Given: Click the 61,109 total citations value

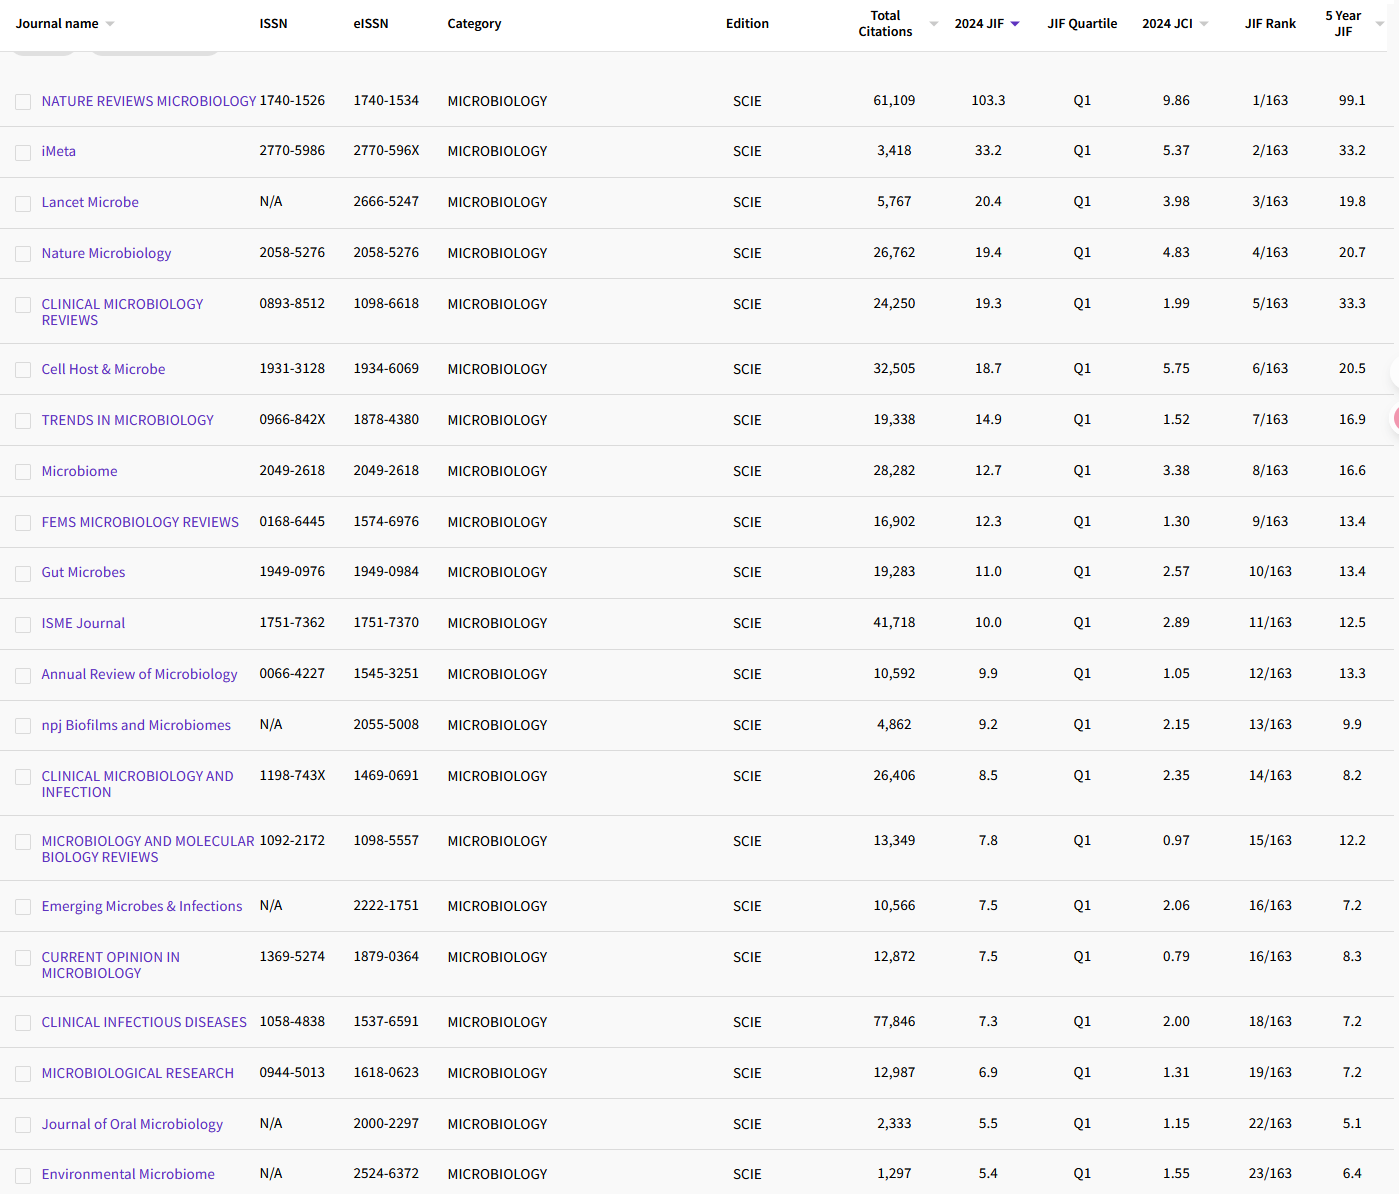Looking at the screenshot, I should (x=894, y=101).
